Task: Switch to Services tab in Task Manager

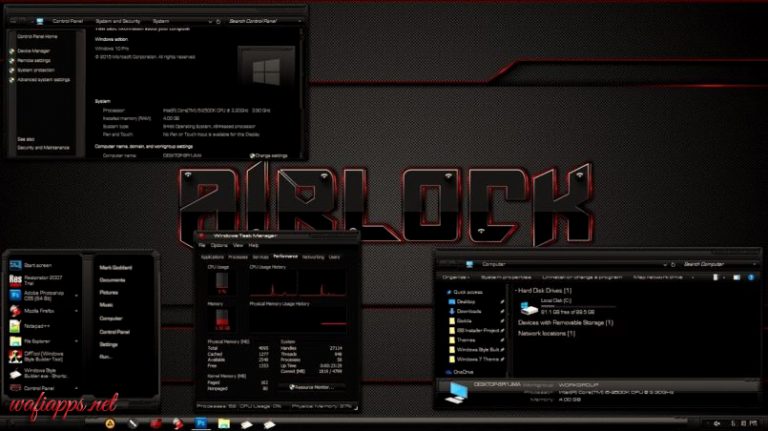Action: pos(261,257)
